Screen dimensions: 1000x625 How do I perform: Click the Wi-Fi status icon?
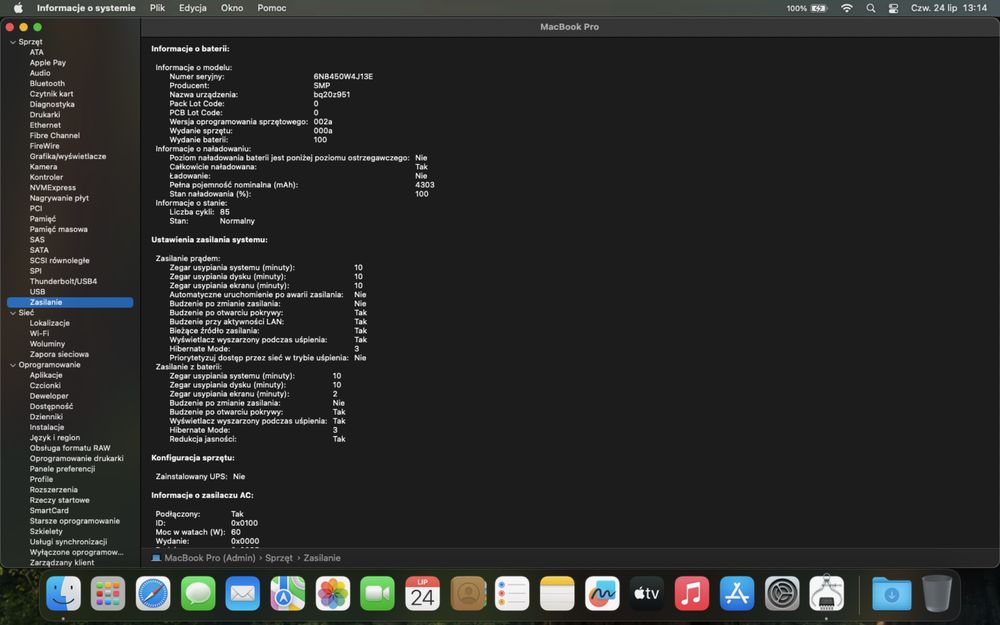[846, 8]
